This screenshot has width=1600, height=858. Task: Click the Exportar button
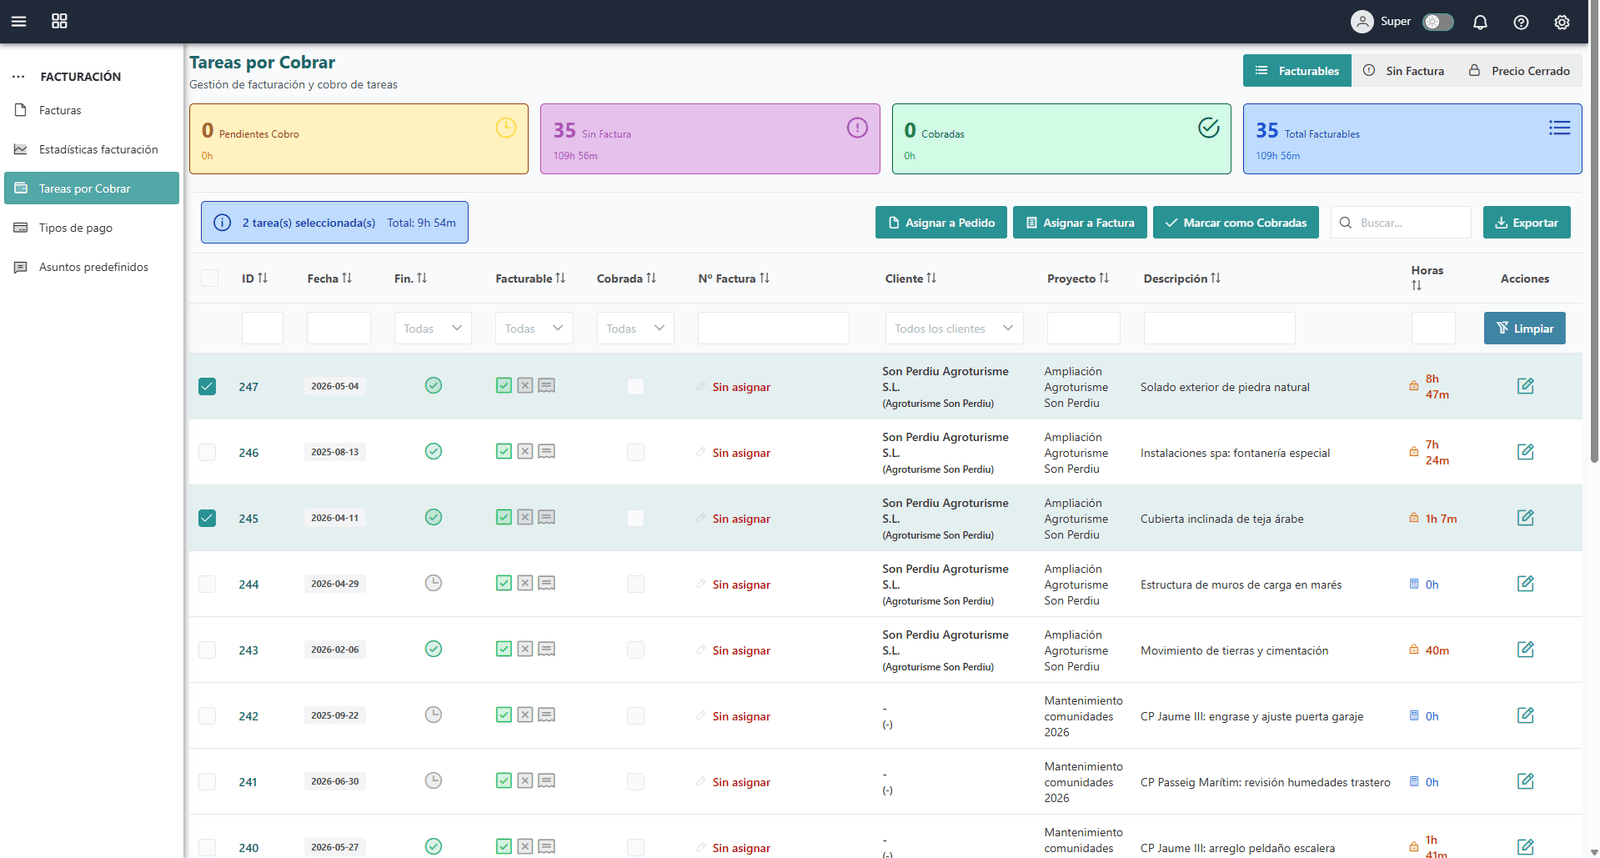tap(1526, 223)
